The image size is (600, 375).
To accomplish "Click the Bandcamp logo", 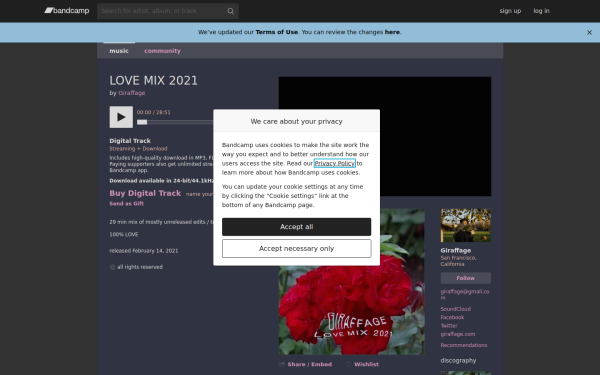I will tap(67, 11).
